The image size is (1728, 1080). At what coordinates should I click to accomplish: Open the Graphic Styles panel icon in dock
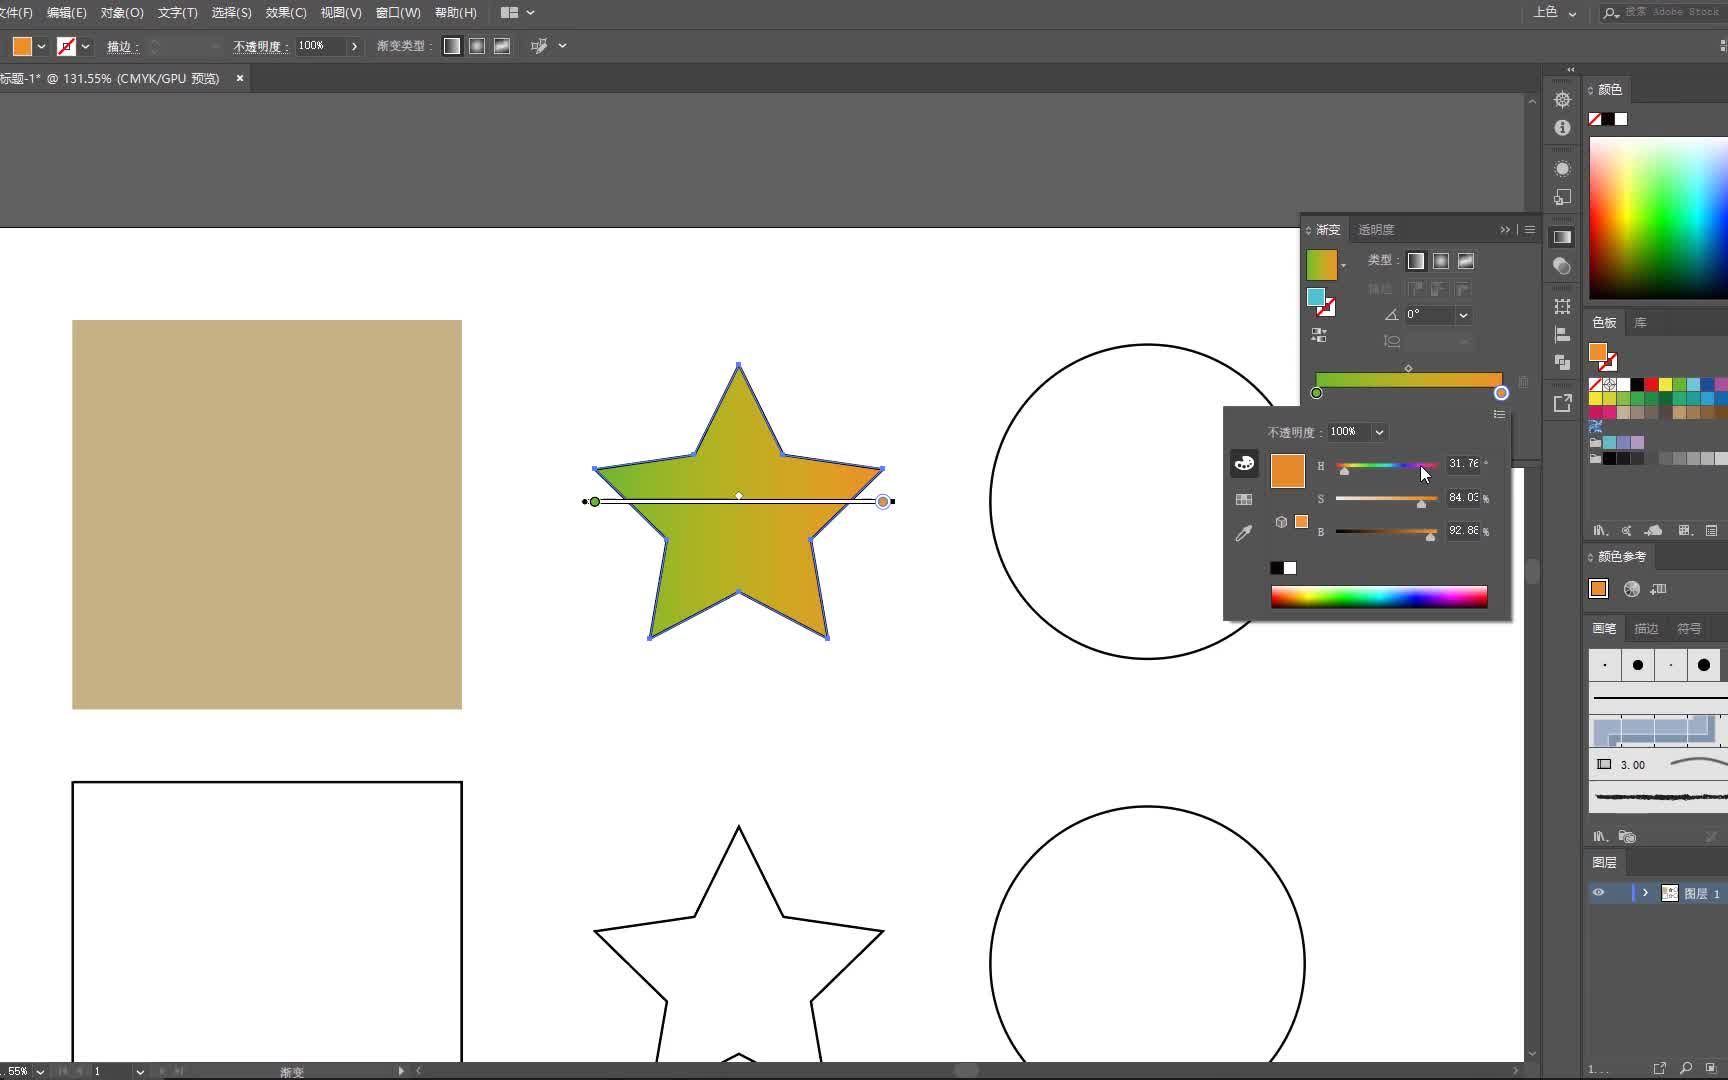pos(1562,197)
